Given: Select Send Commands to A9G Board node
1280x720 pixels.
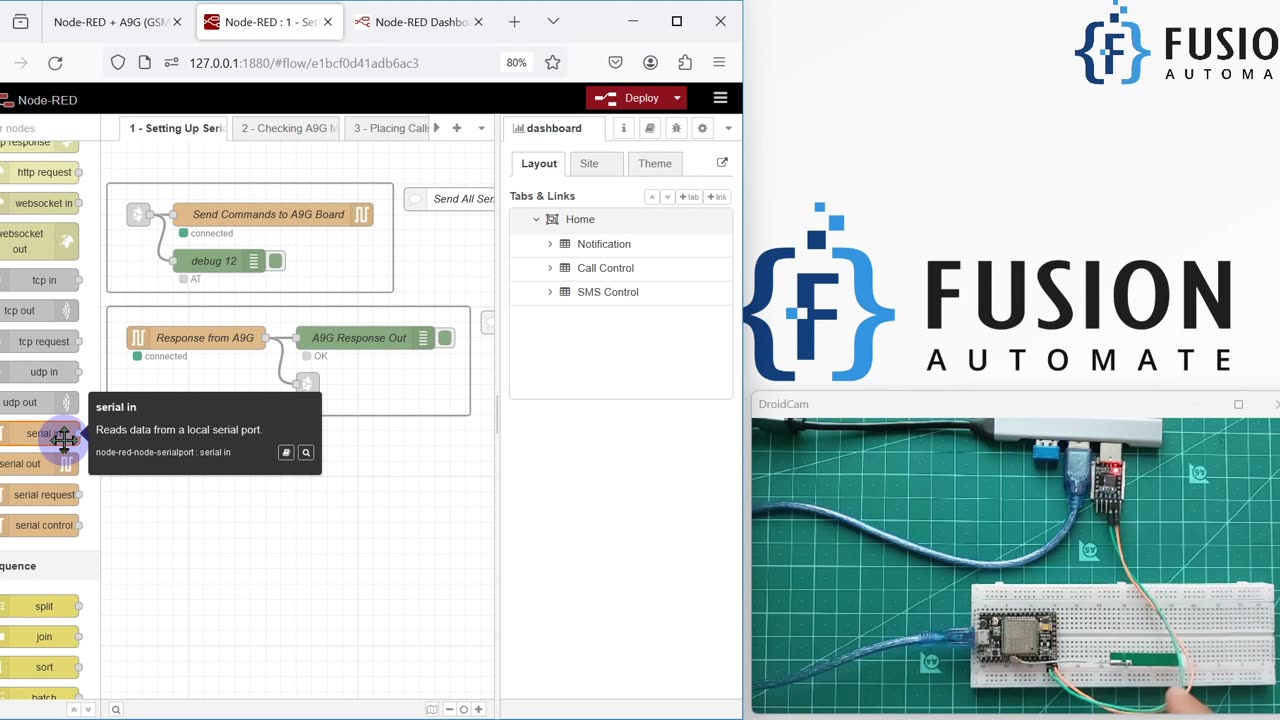Looking at the screenshot, I should point(273,214).
